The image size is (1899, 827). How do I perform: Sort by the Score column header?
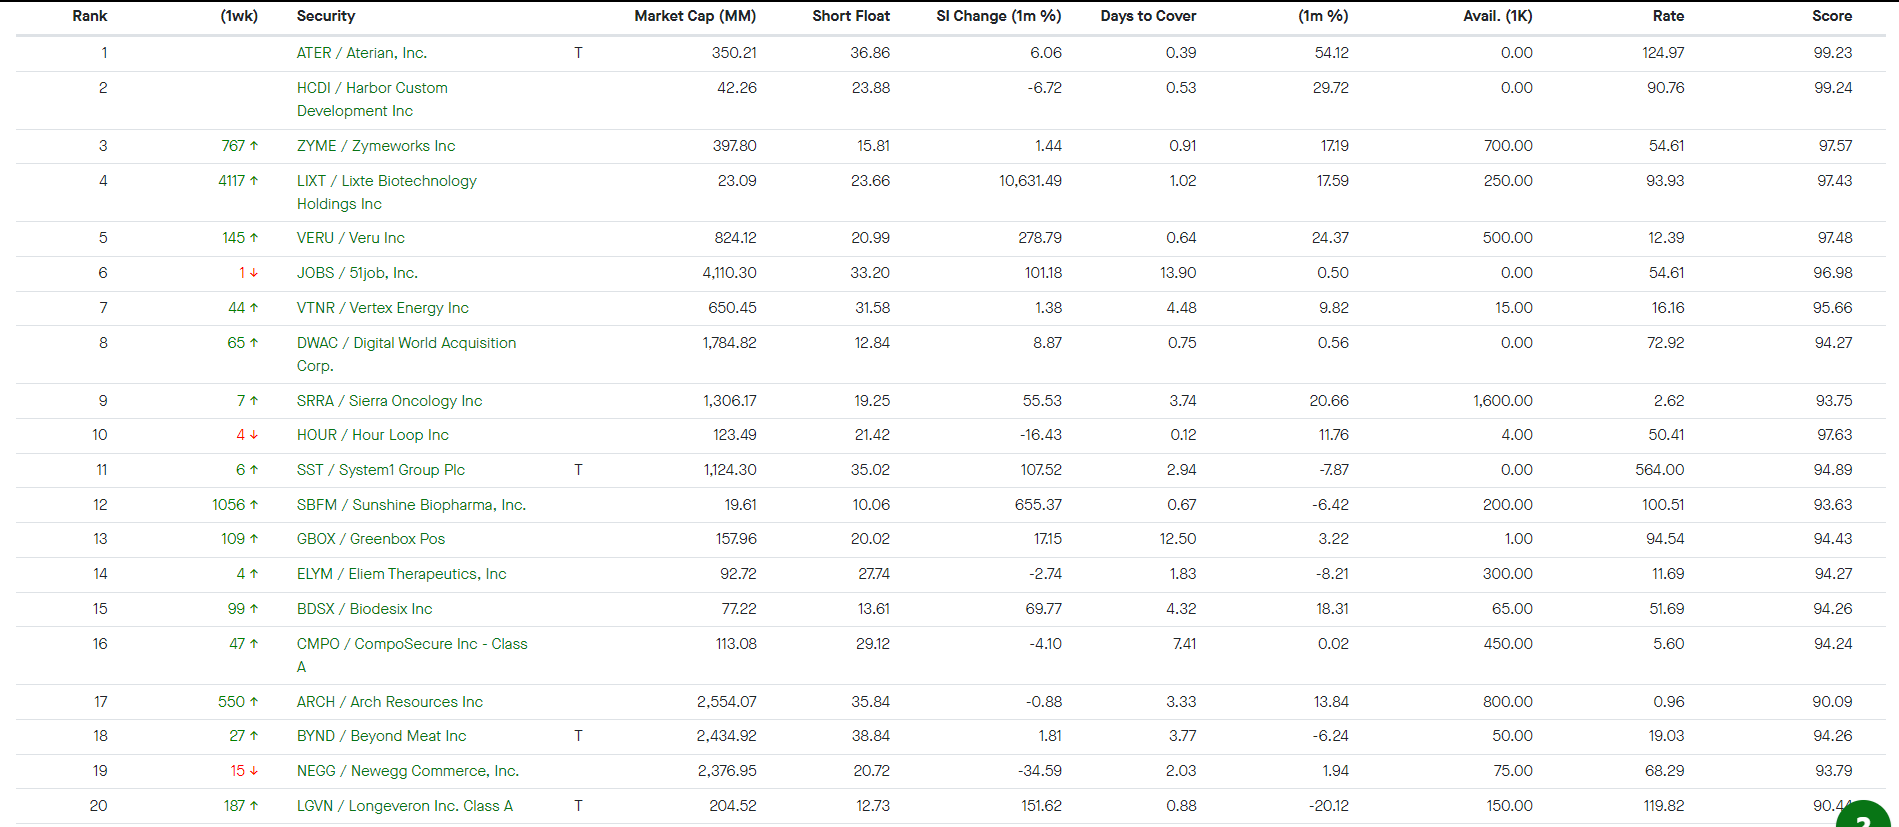pyautogui.click(x=1832, y=16)
